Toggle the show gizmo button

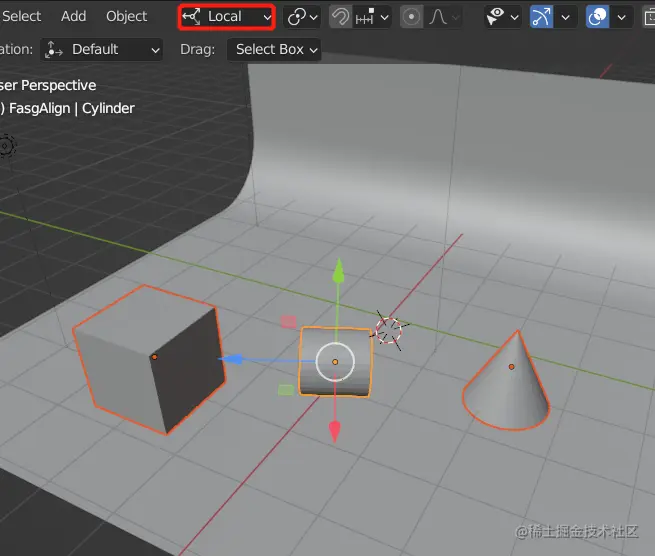point(541,17)
